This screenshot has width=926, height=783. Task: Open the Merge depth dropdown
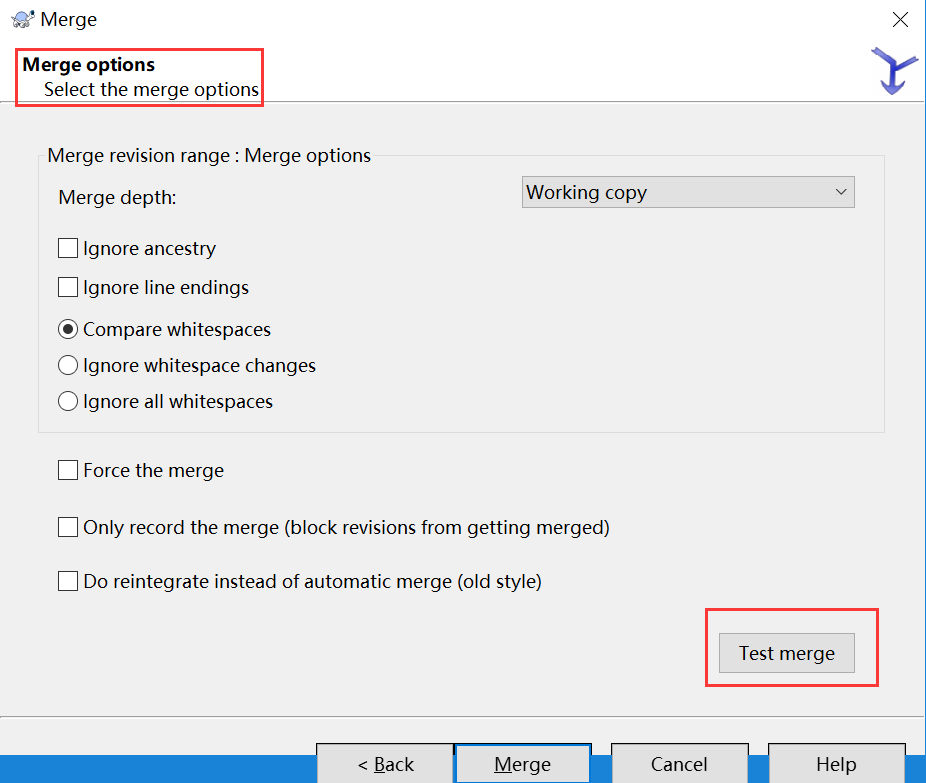tap(688, 193)
